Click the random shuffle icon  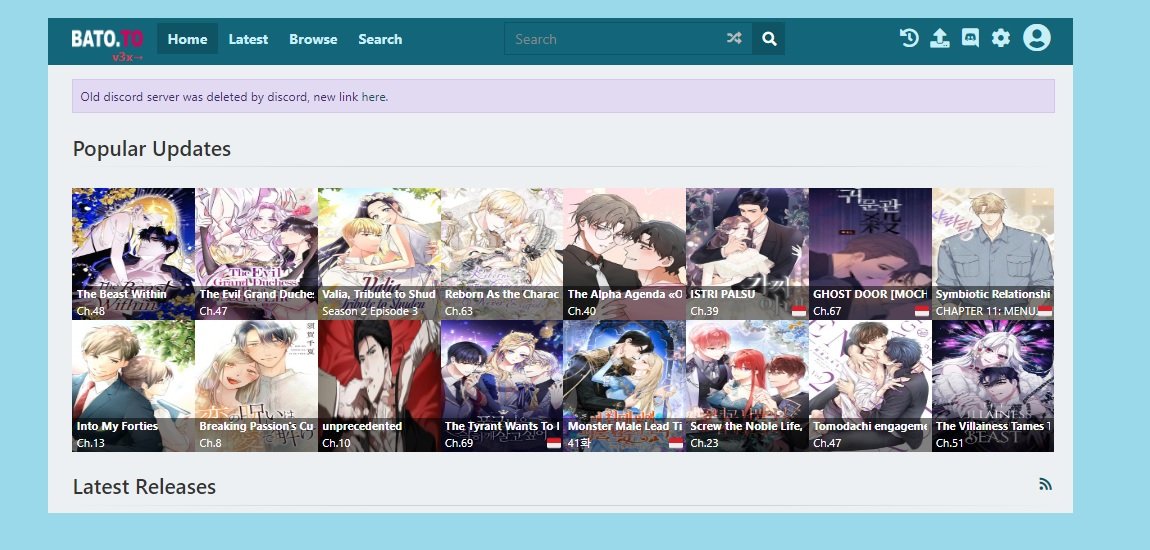coord(734,38)
